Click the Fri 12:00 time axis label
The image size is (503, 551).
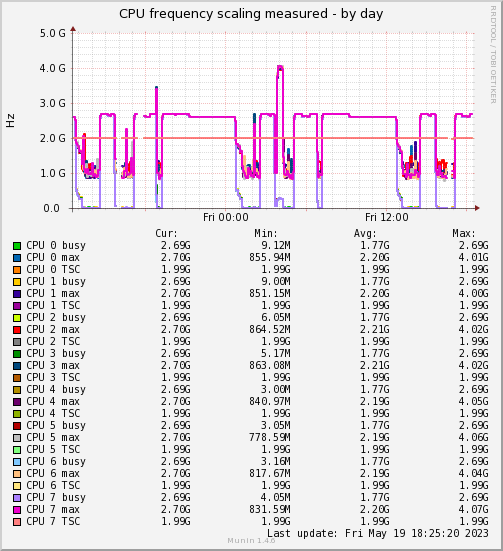387,217
